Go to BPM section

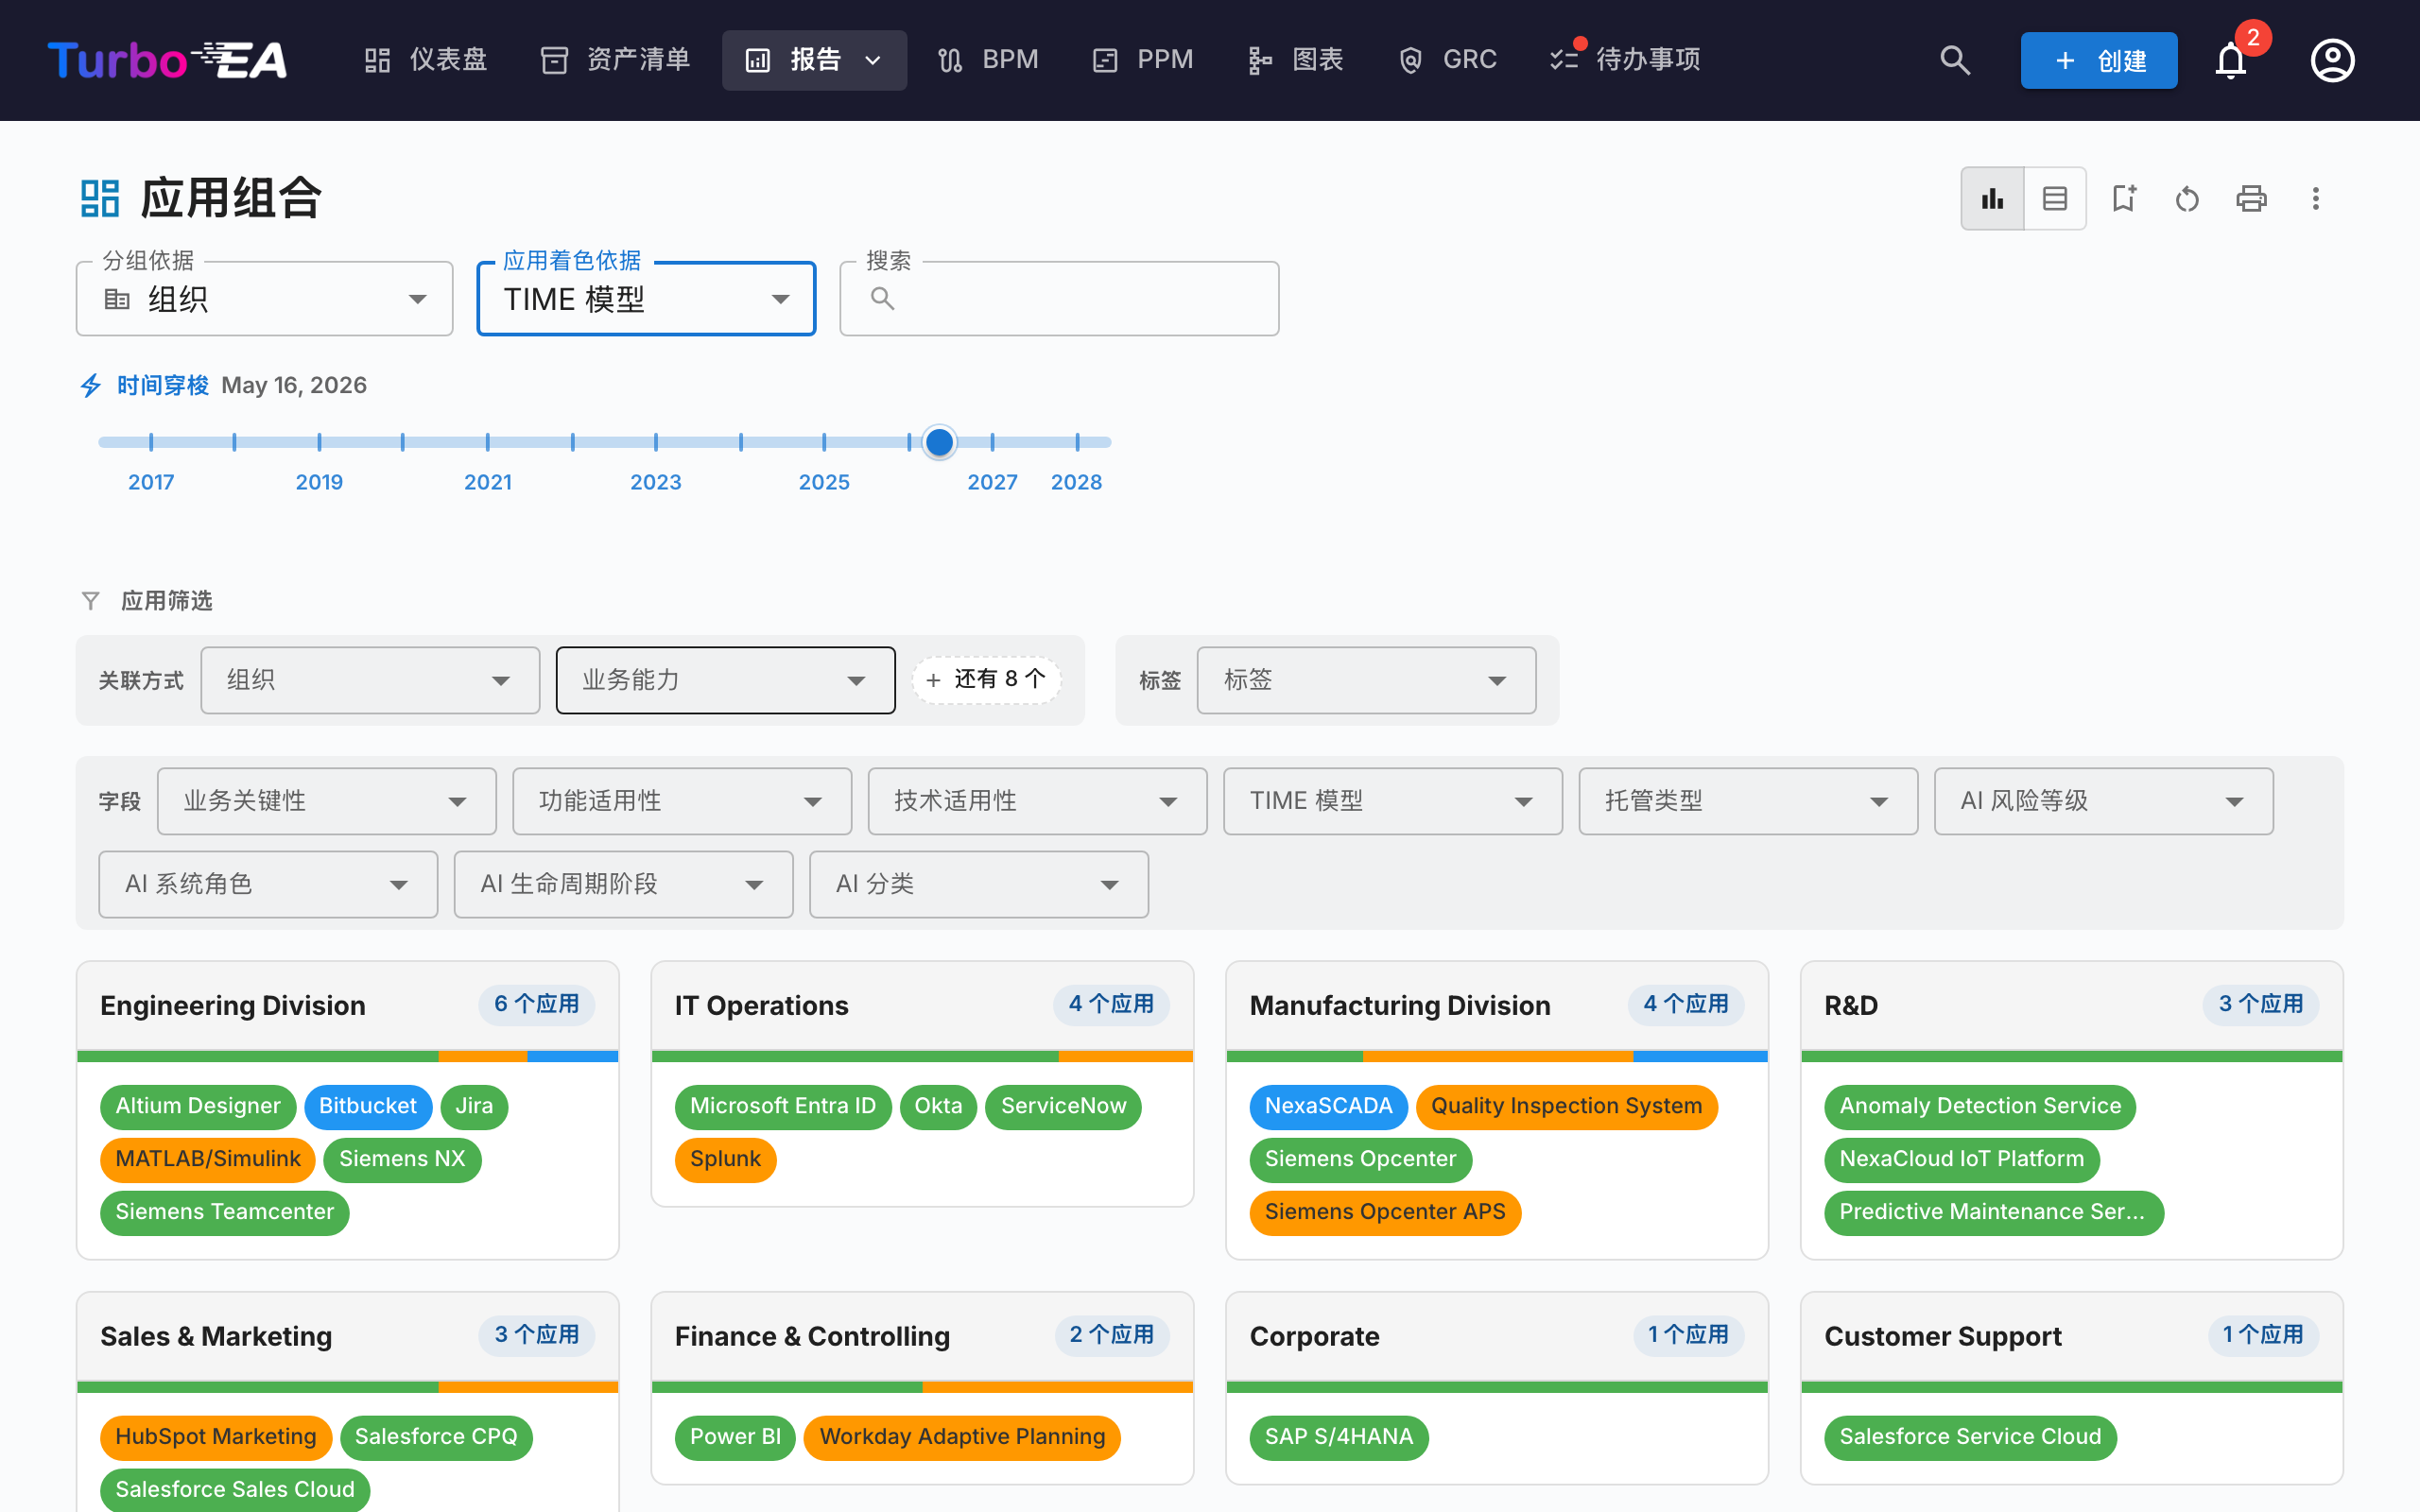pos(988,60)
